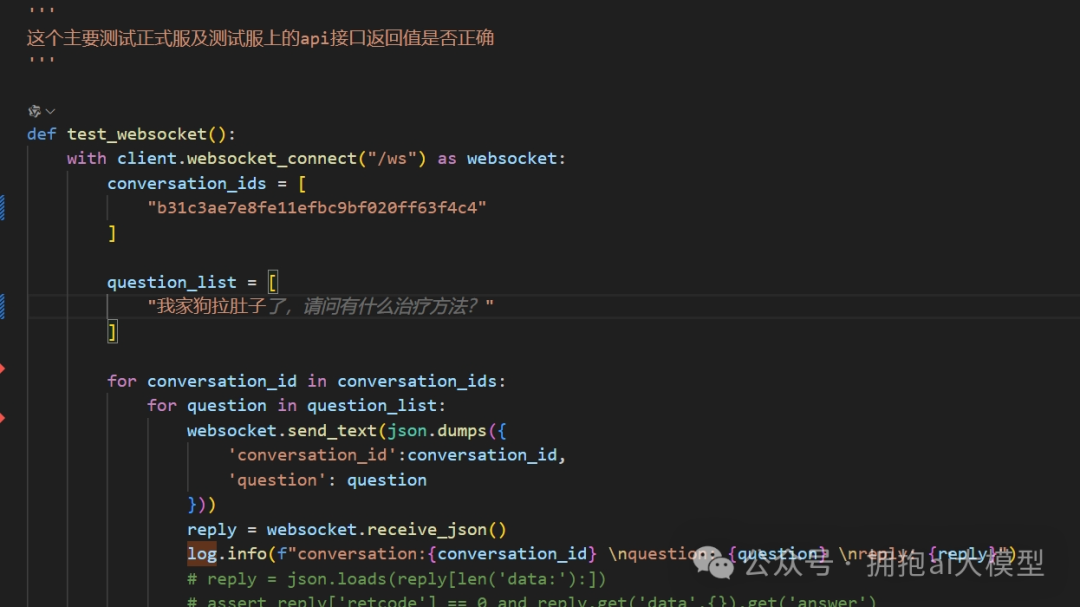Click the red gutter marker at the conversation_id loop
This screenshot has width=1080, height=607.
(x=2, y=369)
